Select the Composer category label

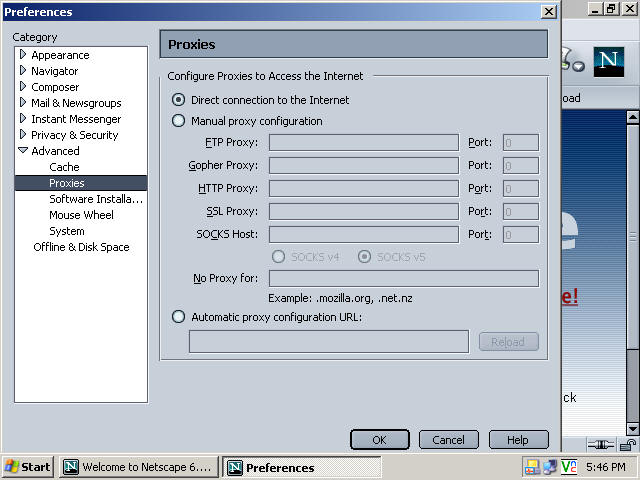click(x=55, y=87)
